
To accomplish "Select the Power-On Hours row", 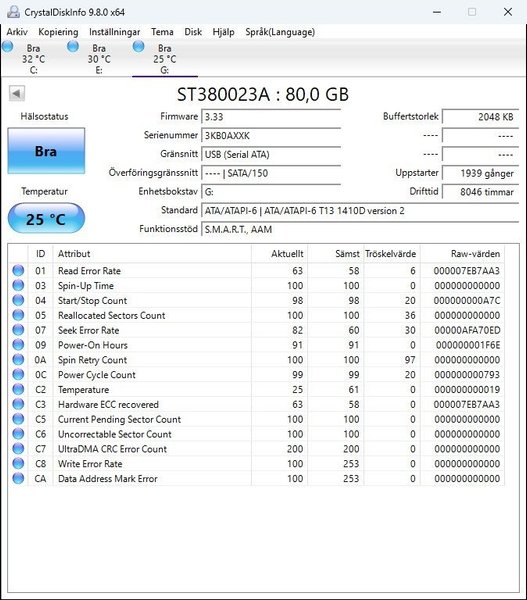I will [256, 345].
